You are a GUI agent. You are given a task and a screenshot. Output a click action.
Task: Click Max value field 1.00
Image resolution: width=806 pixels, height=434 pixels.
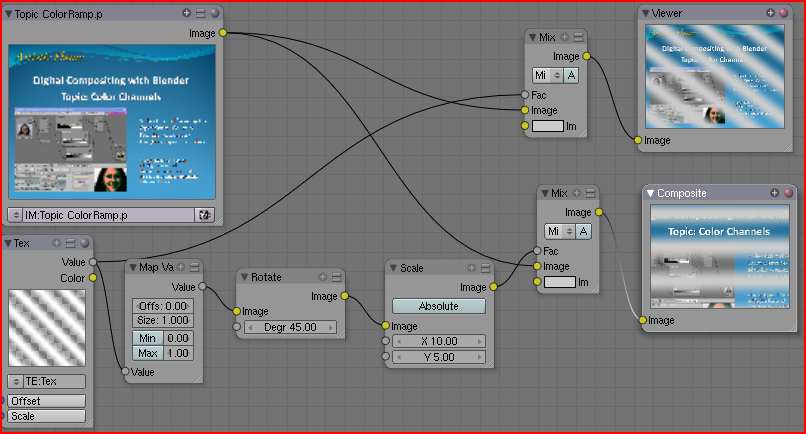pyautogui.click(x=178, y=353)
